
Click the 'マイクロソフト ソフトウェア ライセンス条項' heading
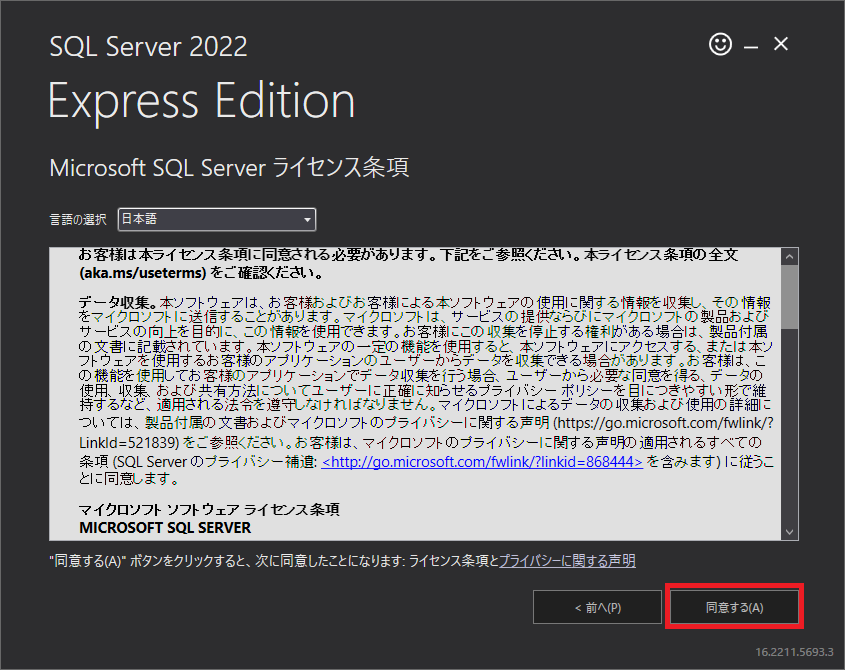click(x=209, y=509)
